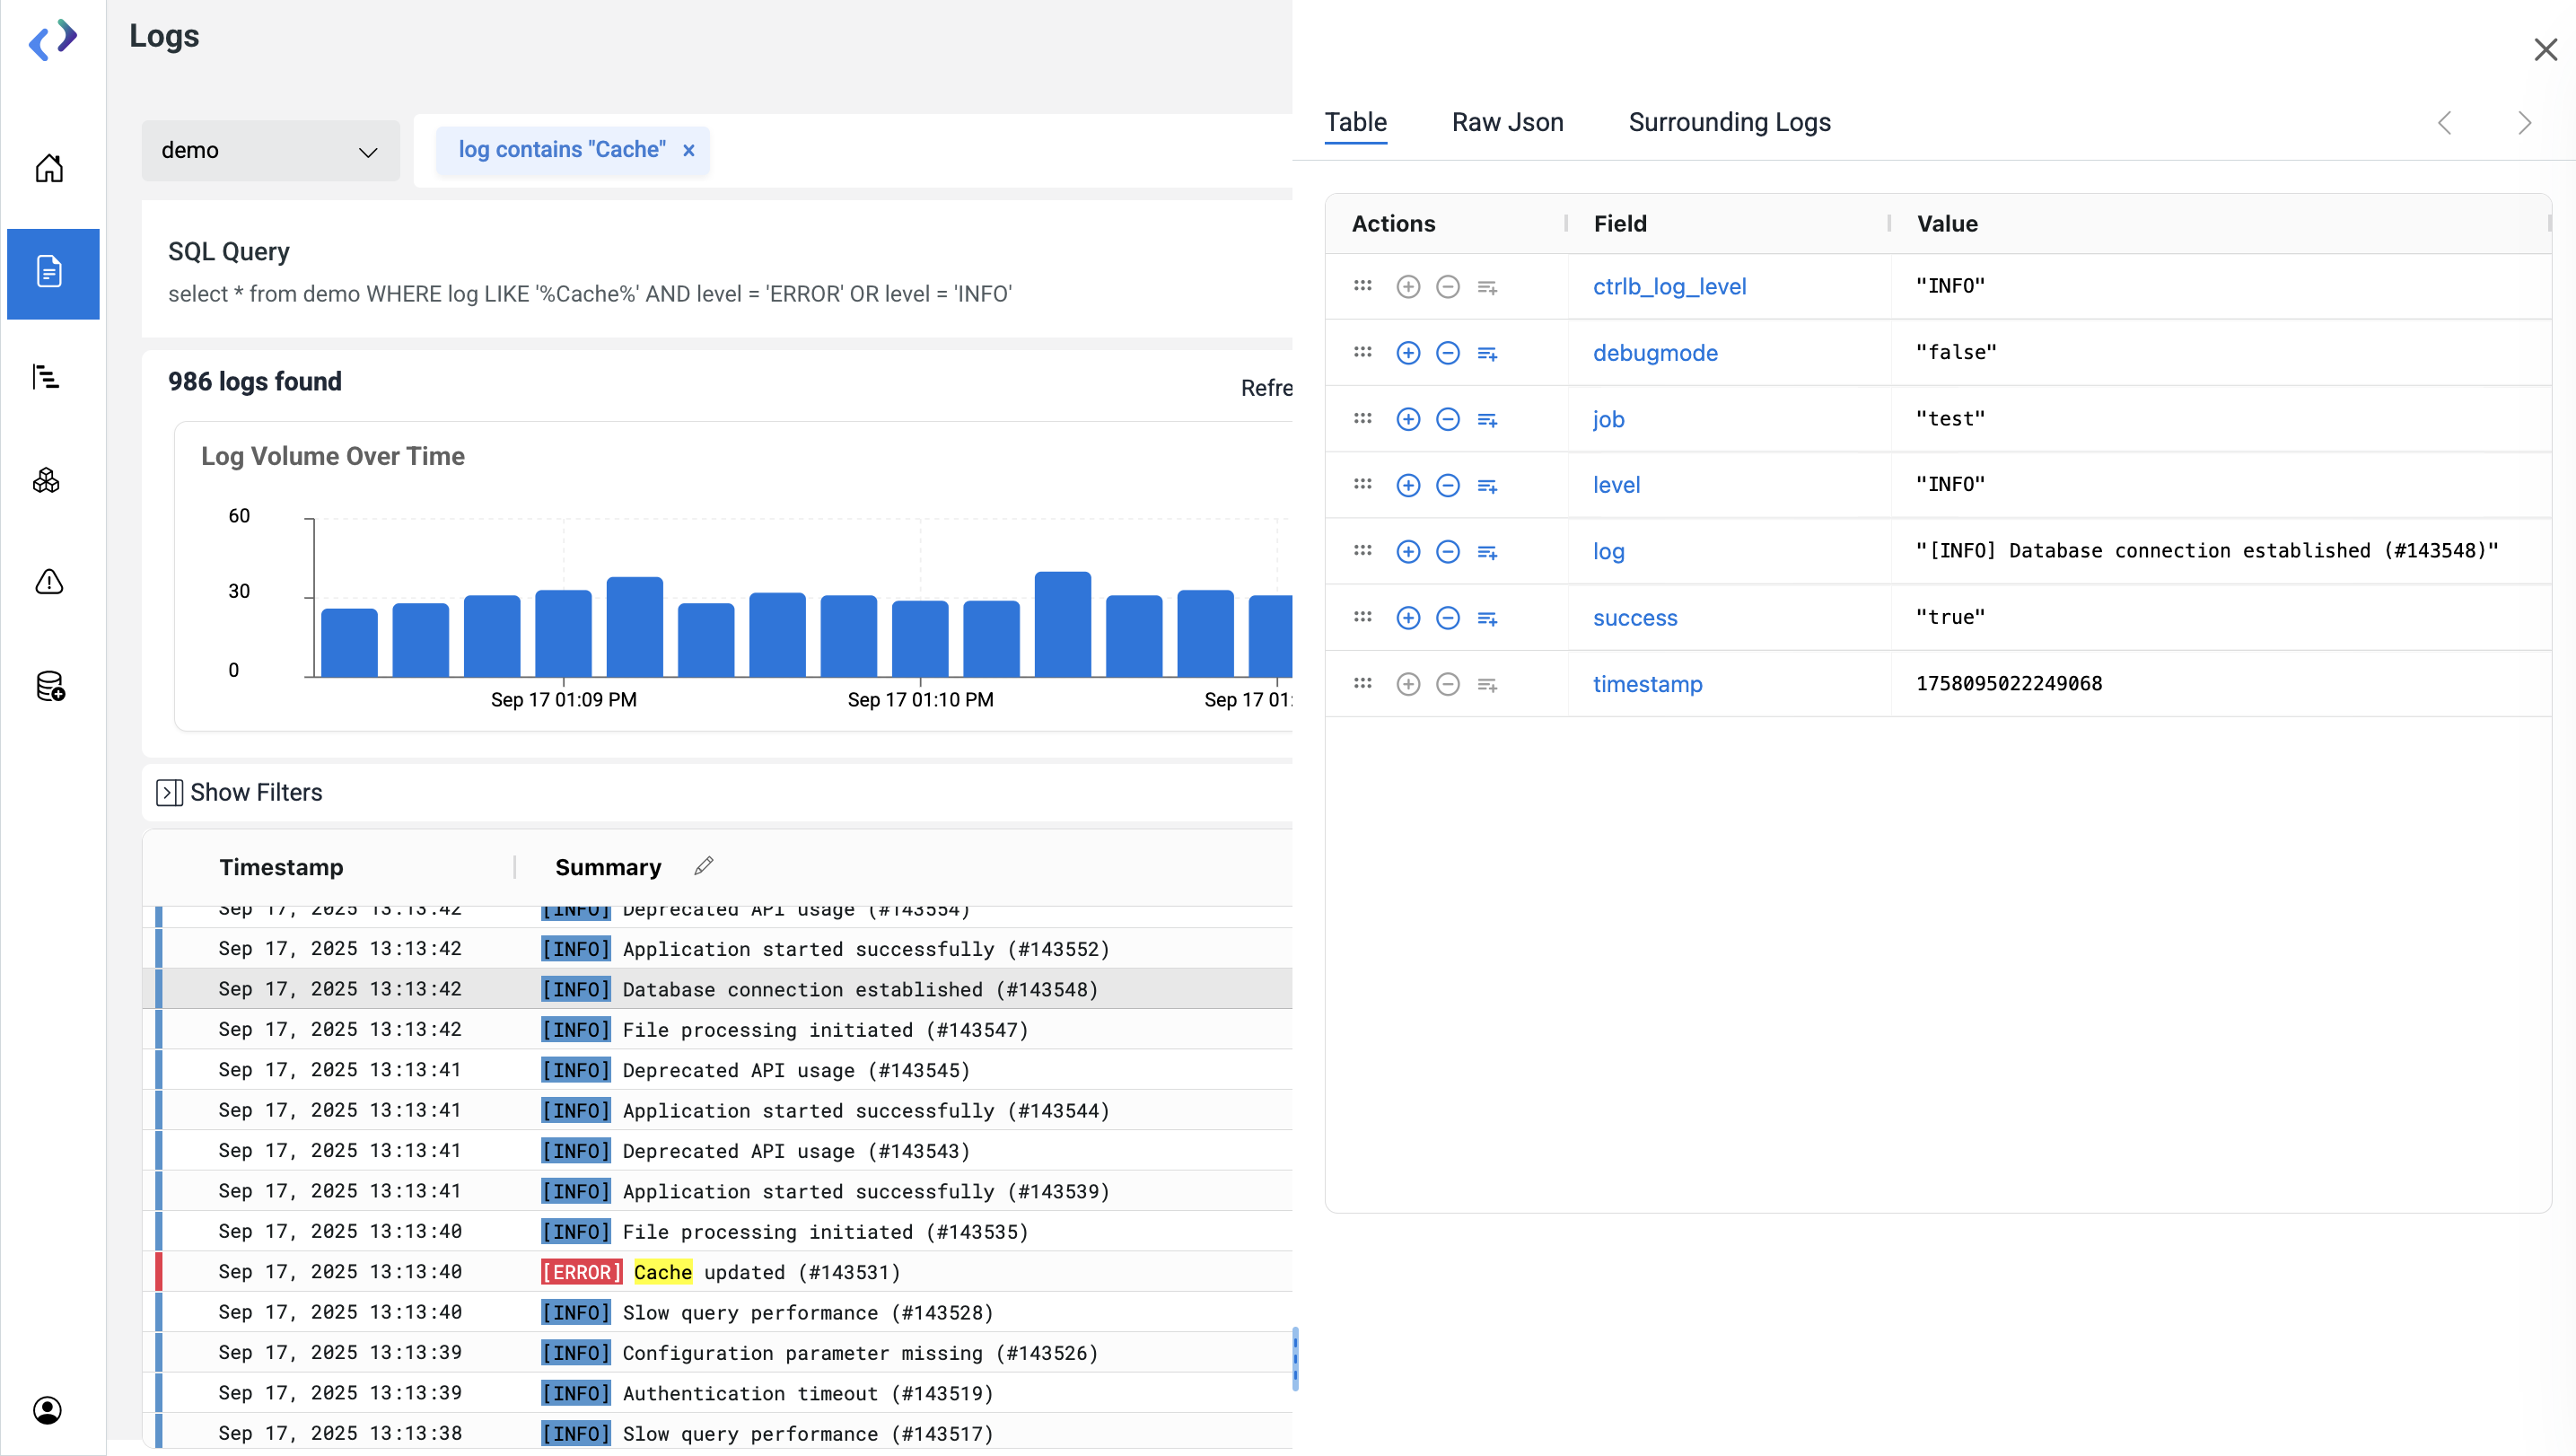Image resolution: width=2576 pixels, height=1456 pixels.
Task: Click plus filter icon for debugmode field
Action: (x=1408, y=353)
